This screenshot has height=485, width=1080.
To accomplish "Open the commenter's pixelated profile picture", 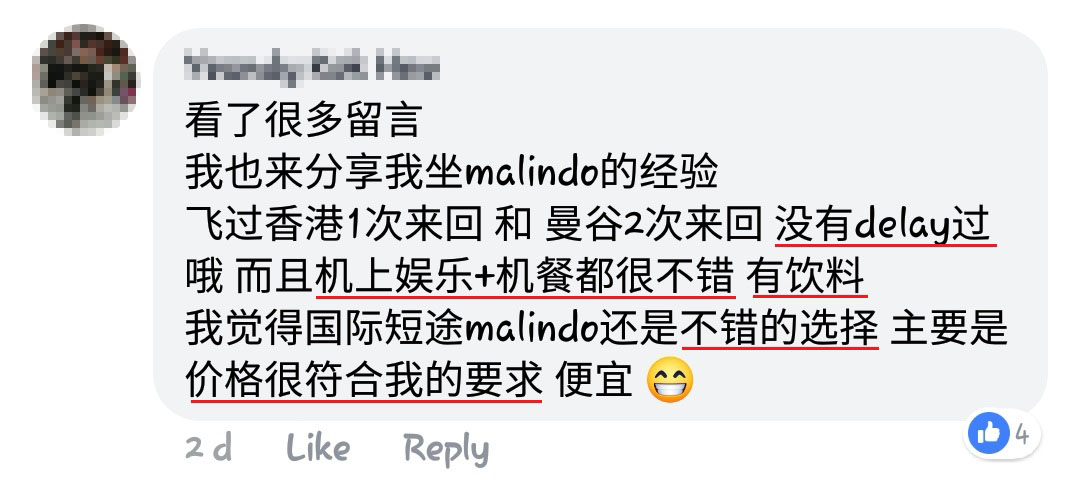I will pos(84,78).
